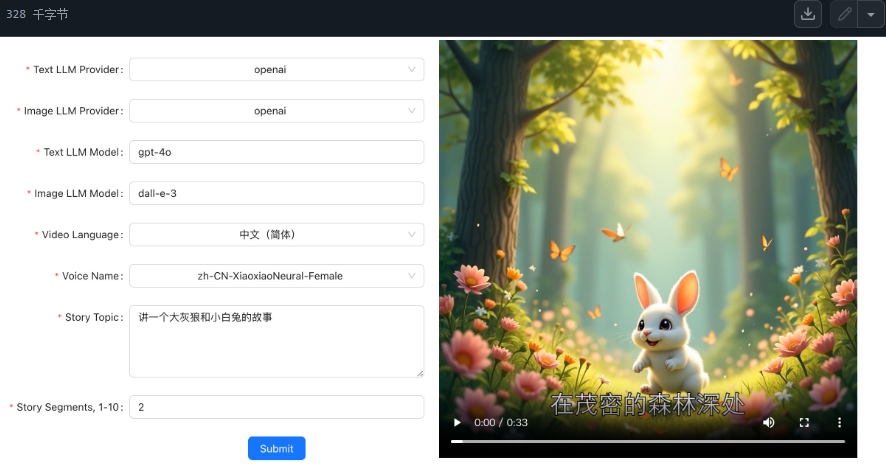Screen dimensions: 886x473
Task: Click the pencil edit icon
Action: coord(844,14)
